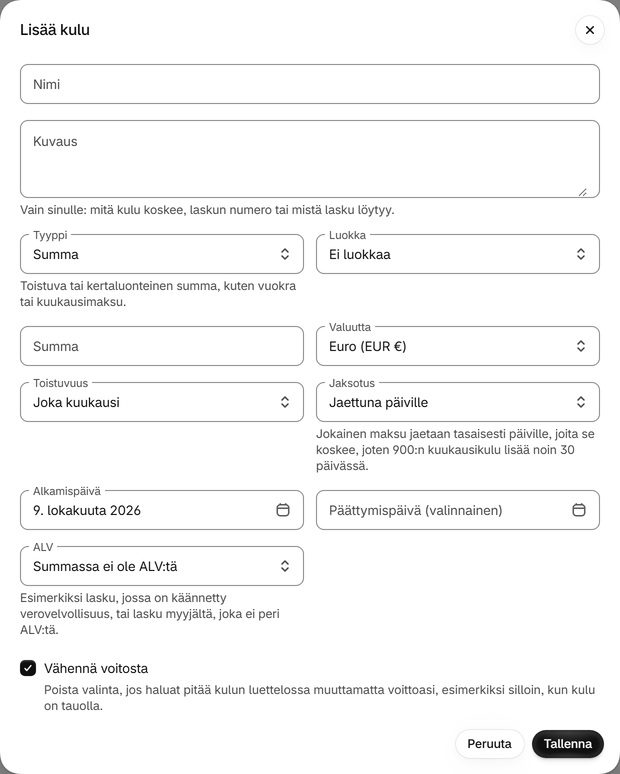Click into the Kuvaus text area
This screenshot has width=620, height=774.
coord(310,159)
